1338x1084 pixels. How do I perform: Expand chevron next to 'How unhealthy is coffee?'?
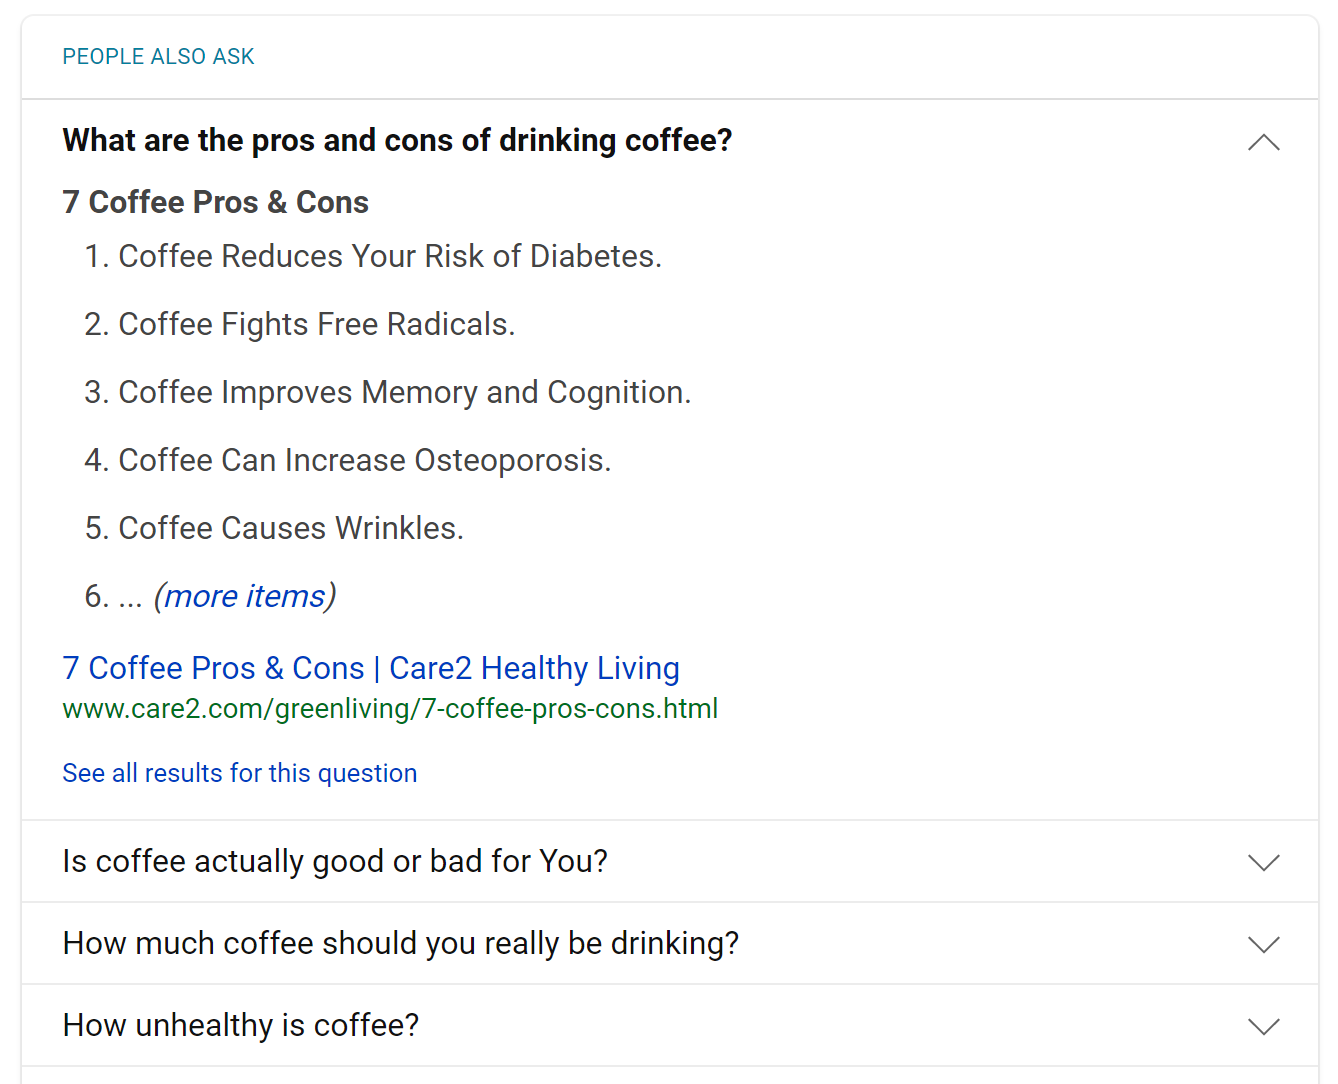1264,1026
